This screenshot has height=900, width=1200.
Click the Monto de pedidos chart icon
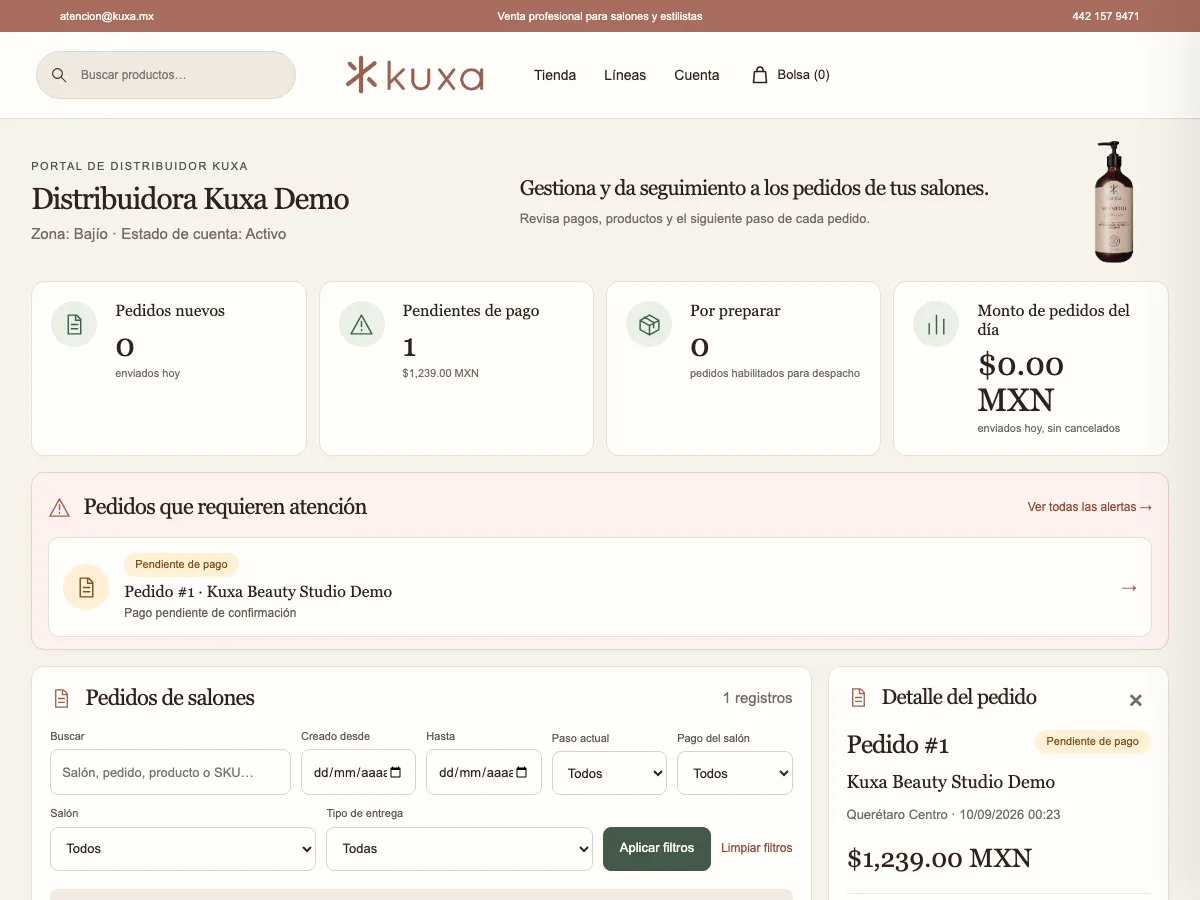click(x=936, y=324)
